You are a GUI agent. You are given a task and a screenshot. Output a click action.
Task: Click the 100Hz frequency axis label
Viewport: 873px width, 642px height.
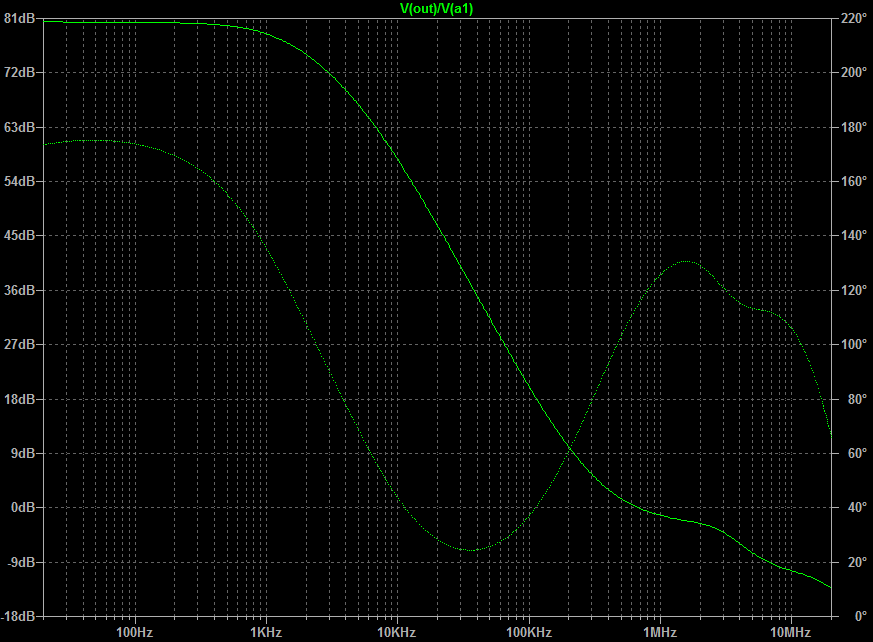[134, 633]
